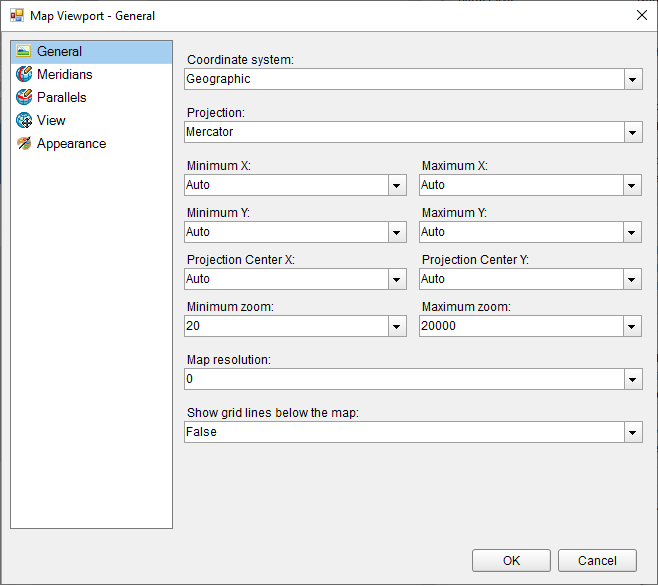The height and width of the screenshot is (587, 658).
Task: Close the Map Viewport dialog
Action: pyautogui.click(x=642, y=16)
